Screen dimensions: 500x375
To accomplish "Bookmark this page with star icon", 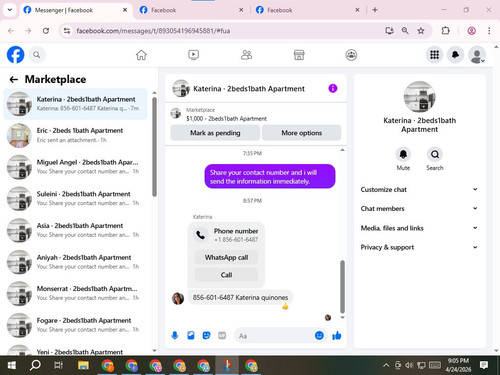I will [x=421, y=31].
